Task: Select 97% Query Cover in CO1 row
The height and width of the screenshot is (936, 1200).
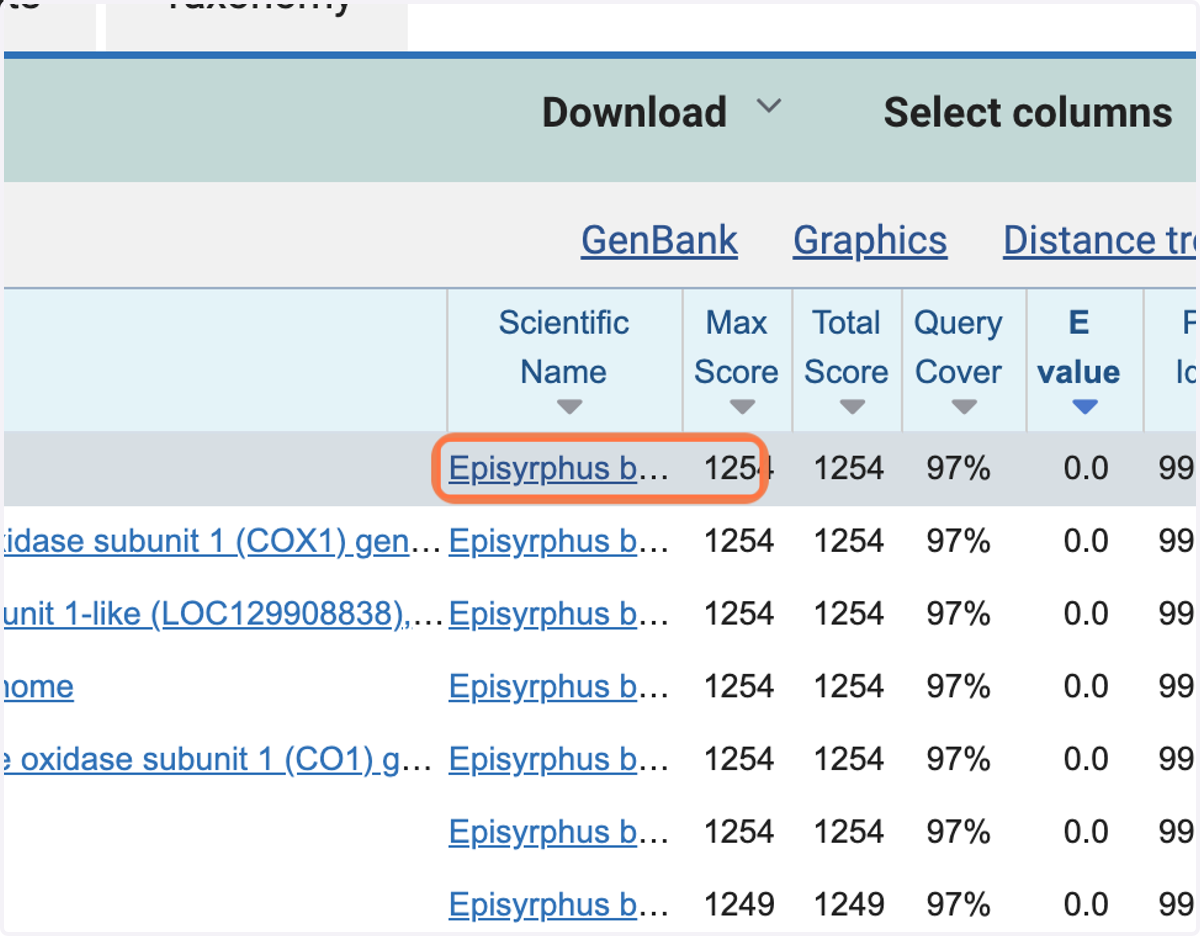Action: pos(958,760)
